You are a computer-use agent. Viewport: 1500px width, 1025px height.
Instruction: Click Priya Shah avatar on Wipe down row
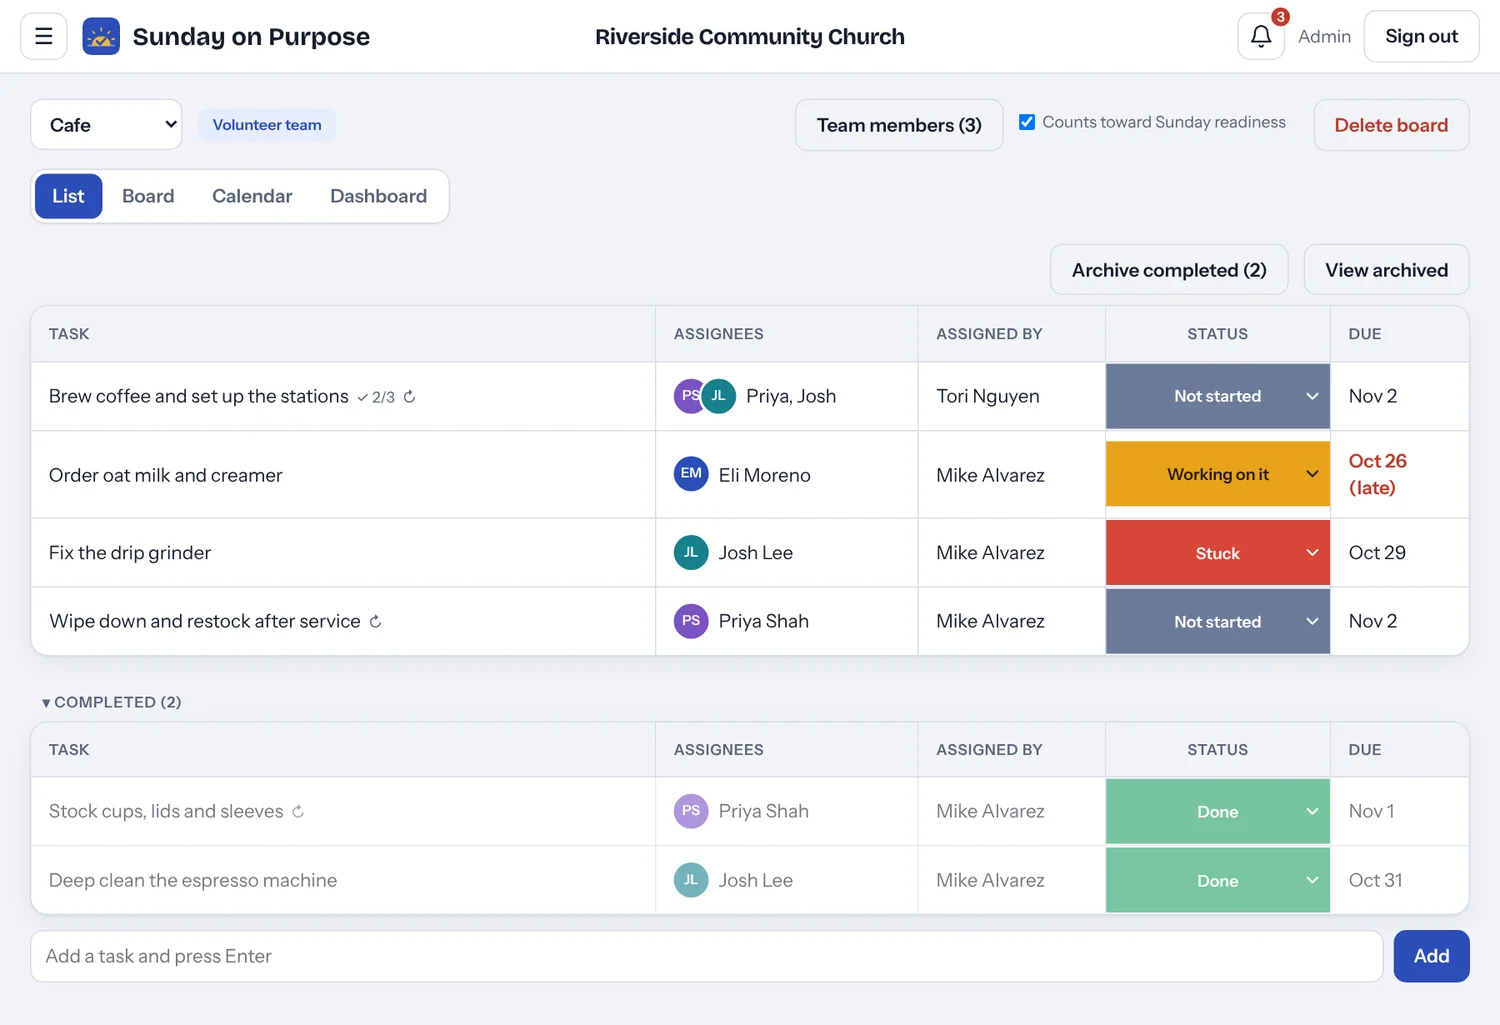click(691, 621)
